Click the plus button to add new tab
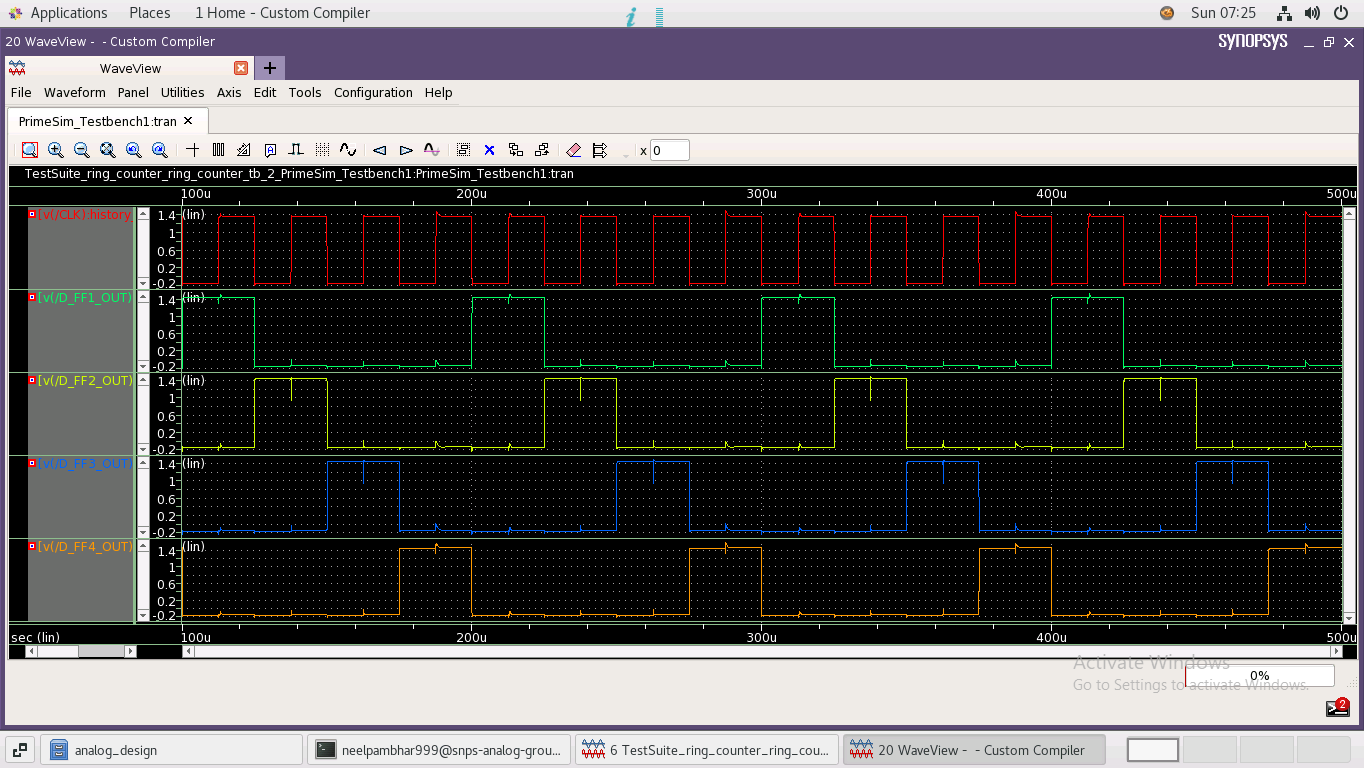 click(268, 68)
